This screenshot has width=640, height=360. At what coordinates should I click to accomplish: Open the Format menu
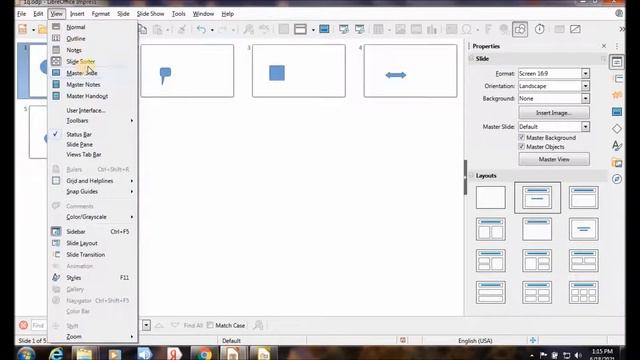[x=100, y=14]
